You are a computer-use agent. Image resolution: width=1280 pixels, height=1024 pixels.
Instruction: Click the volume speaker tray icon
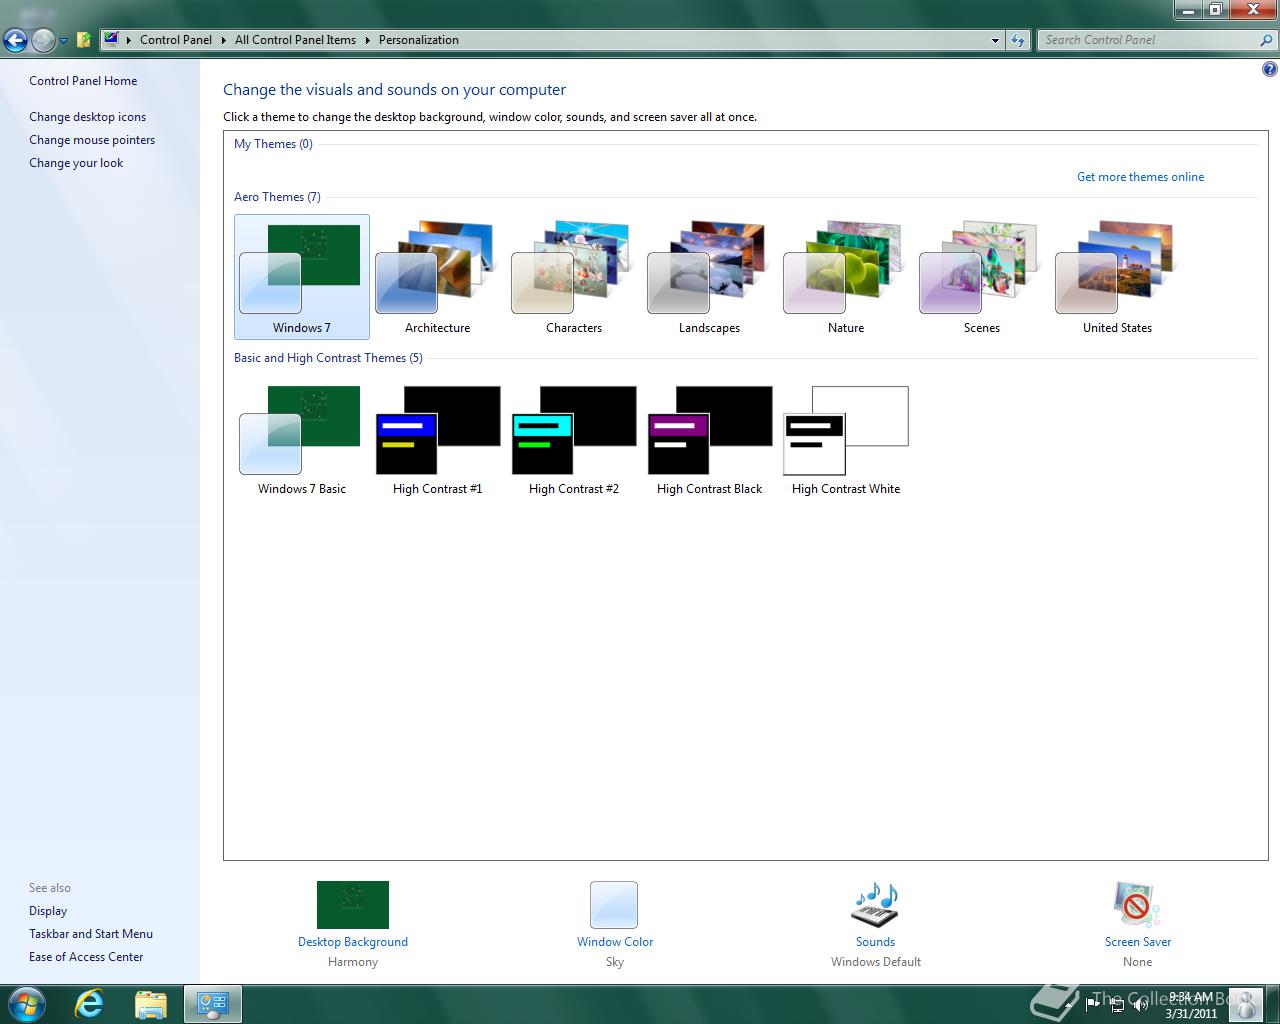click(1140, 1004)
